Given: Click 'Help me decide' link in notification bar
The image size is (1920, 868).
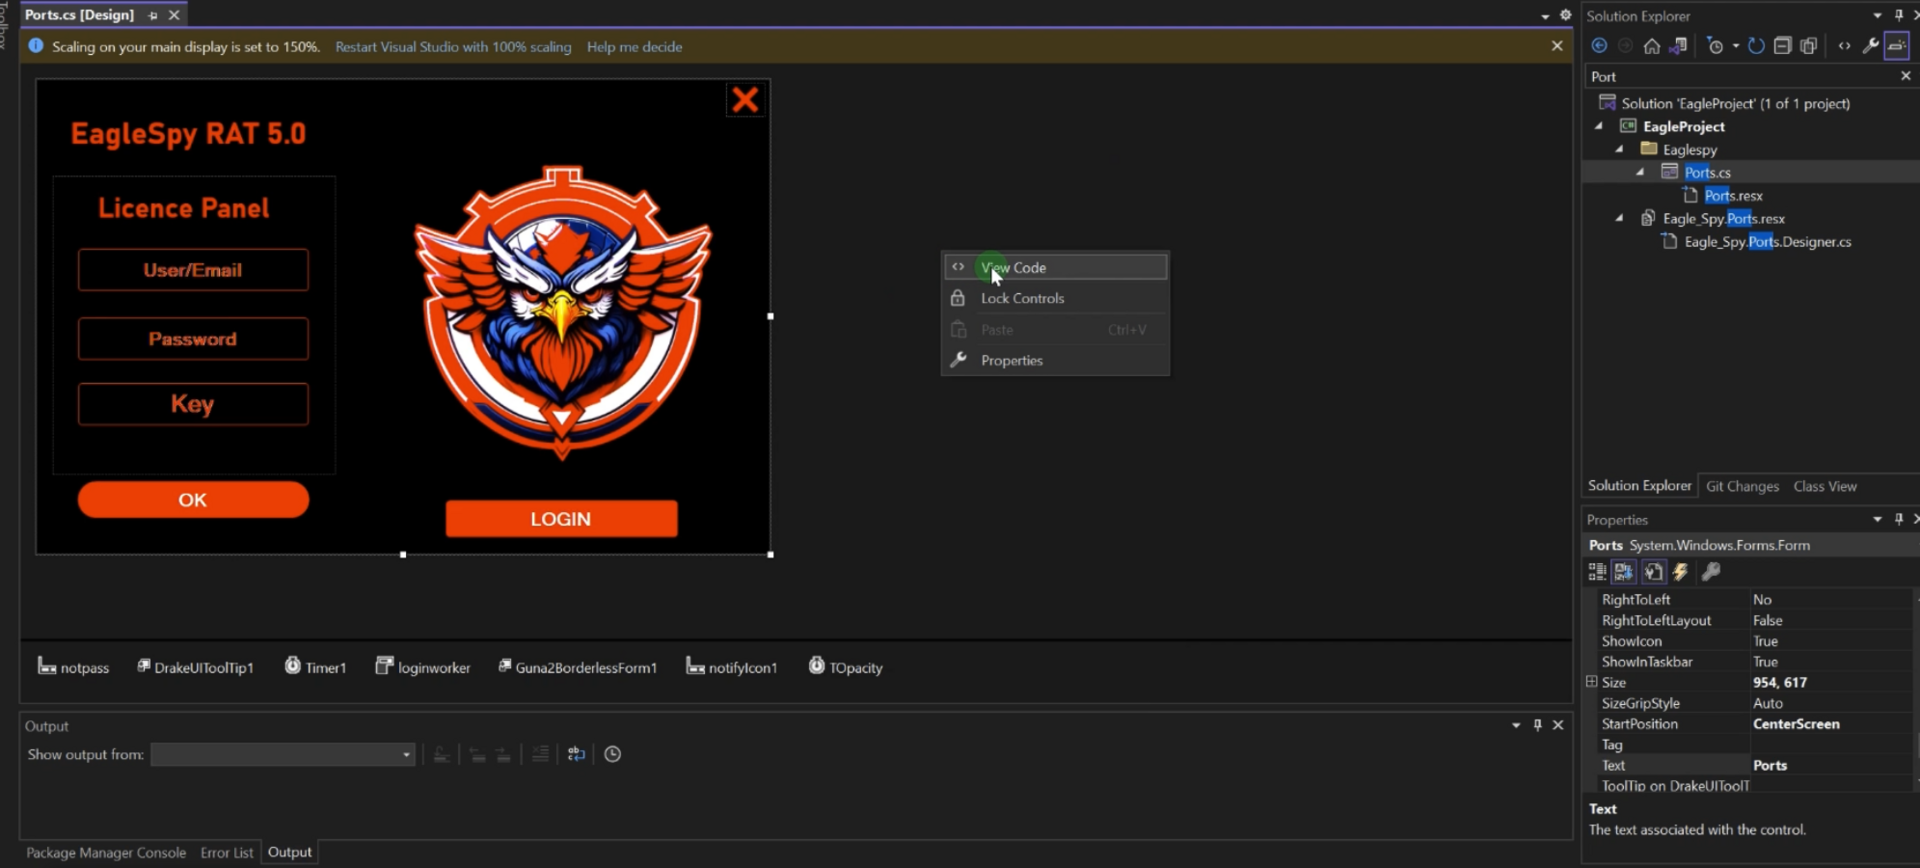Looking at the screenshot, I should pyautogui.click(x=634, y=47).
